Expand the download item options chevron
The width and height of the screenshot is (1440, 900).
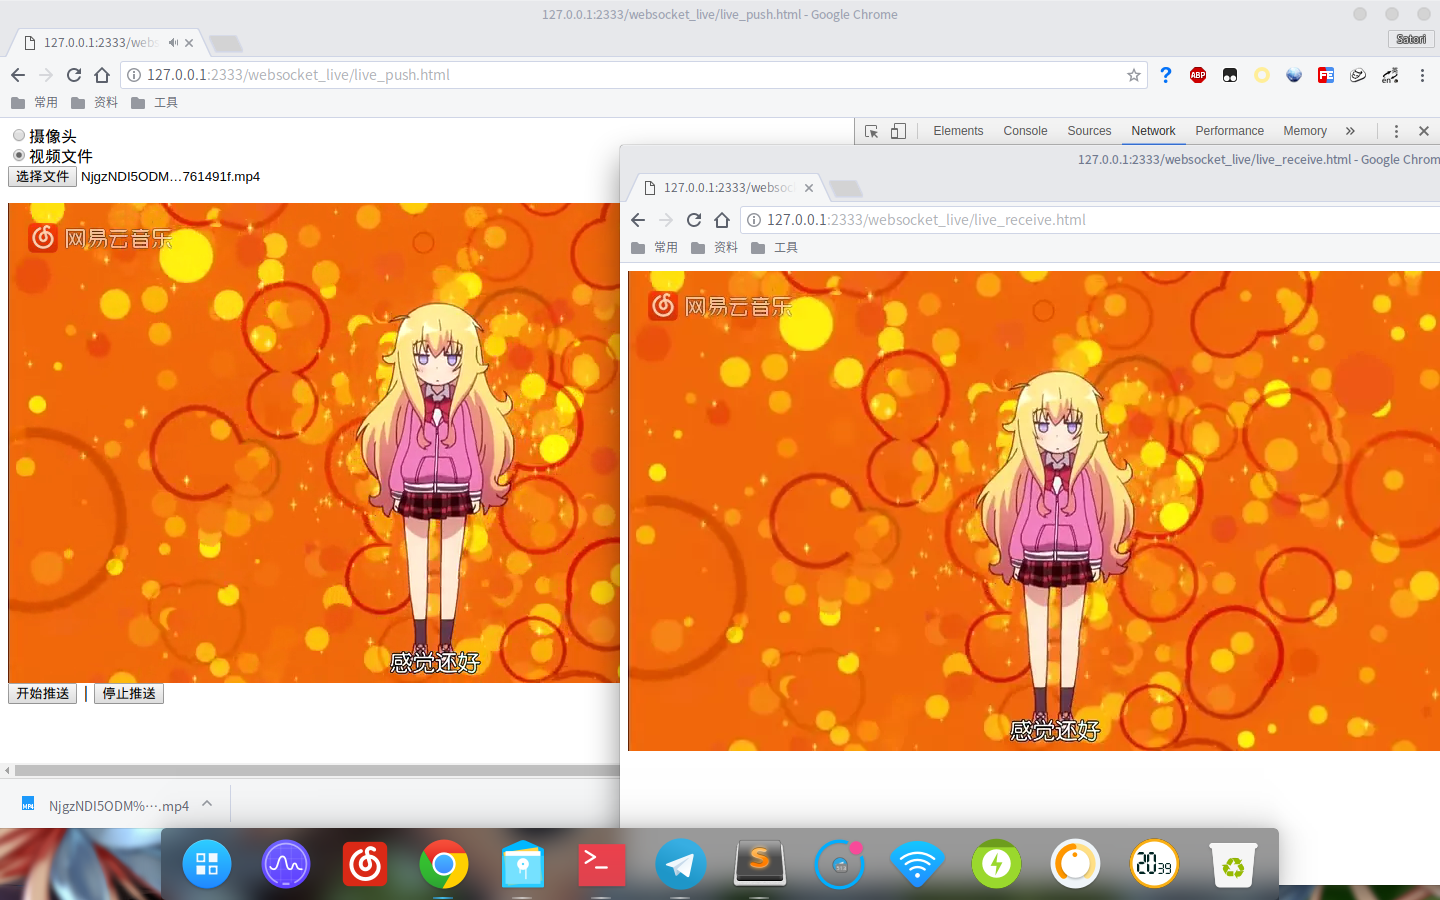click(x=207, y=803)
